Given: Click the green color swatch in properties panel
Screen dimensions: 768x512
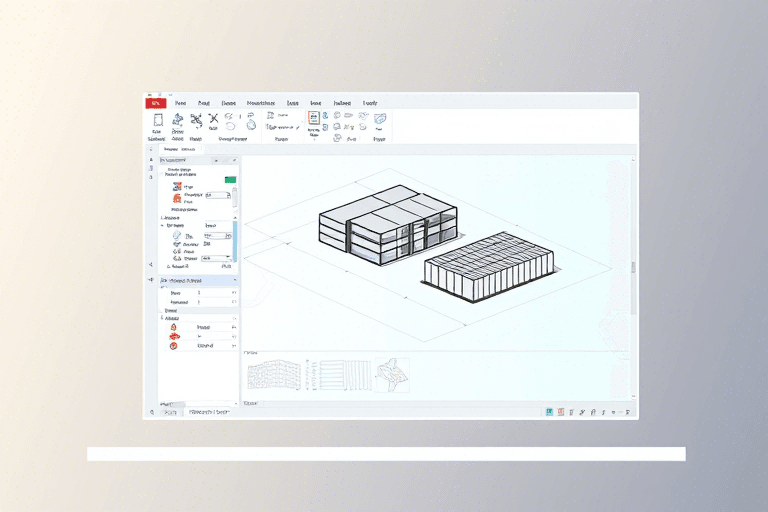Looking at the screenshot, I should pyautogui.click(x=230, y=180).
